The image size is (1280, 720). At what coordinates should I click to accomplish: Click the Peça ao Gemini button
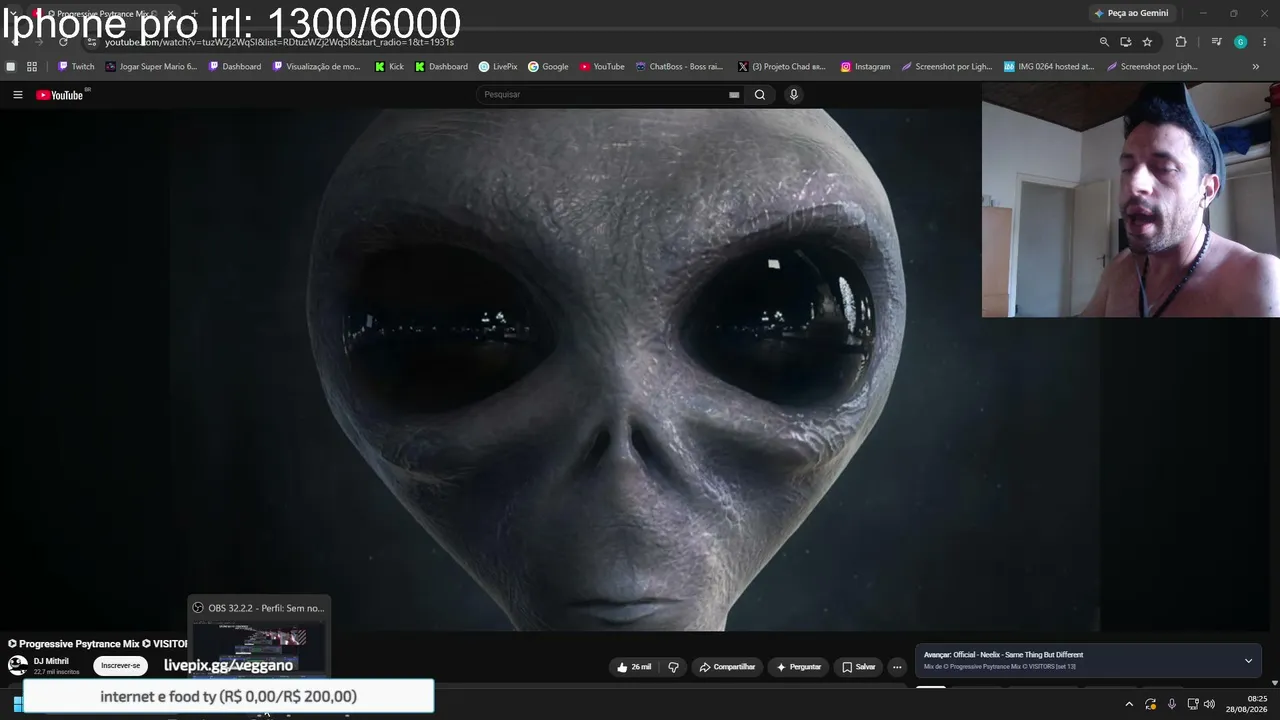1131,13
